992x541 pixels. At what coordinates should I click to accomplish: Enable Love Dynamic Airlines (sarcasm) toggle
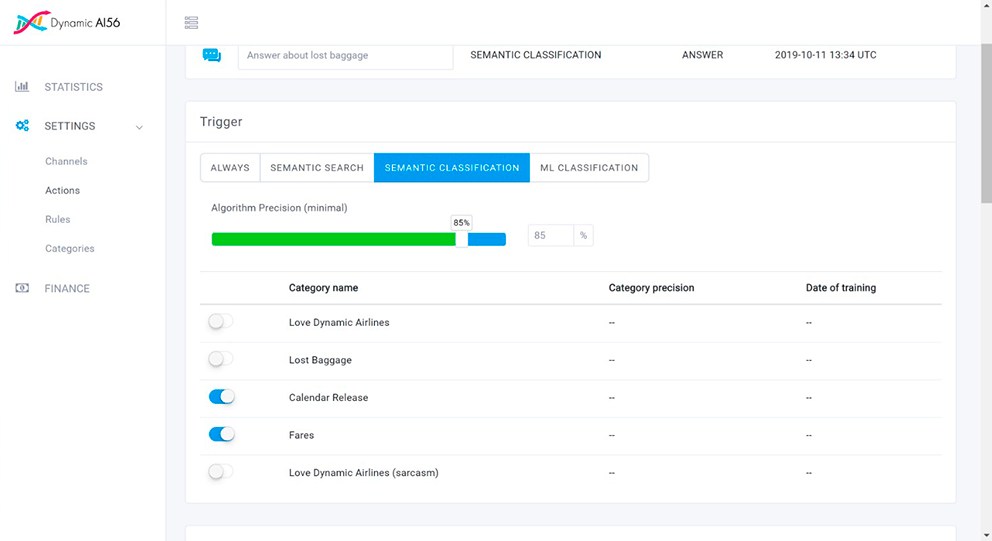point(221,472)
